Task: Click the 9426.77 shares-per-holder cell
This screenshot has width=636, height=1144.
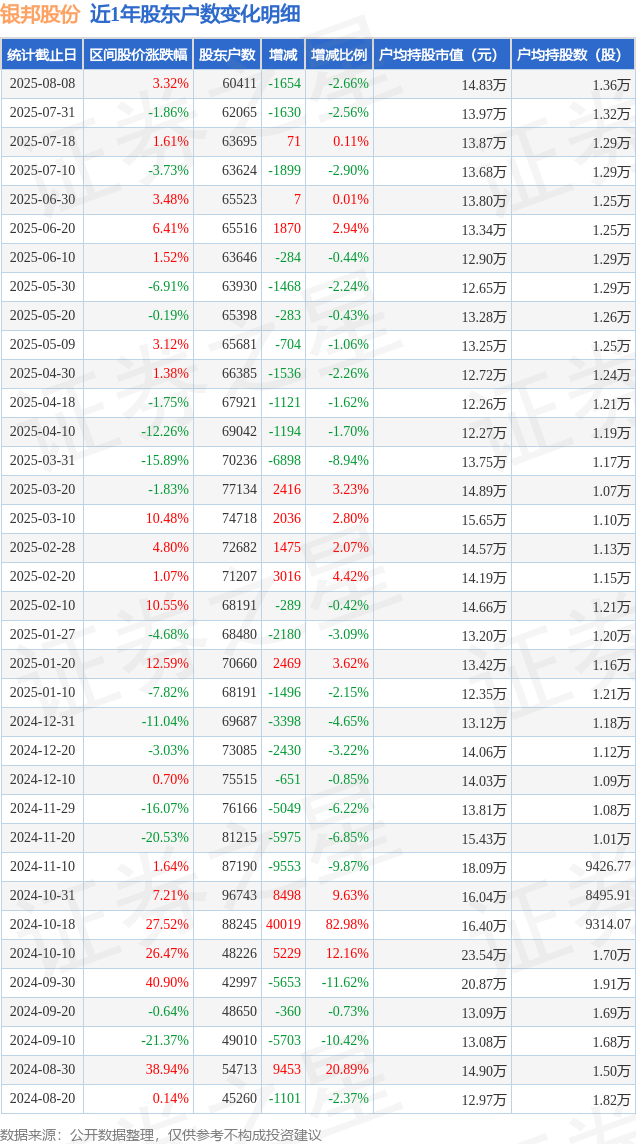Action: pyautogui.click(x=605, y=867)
